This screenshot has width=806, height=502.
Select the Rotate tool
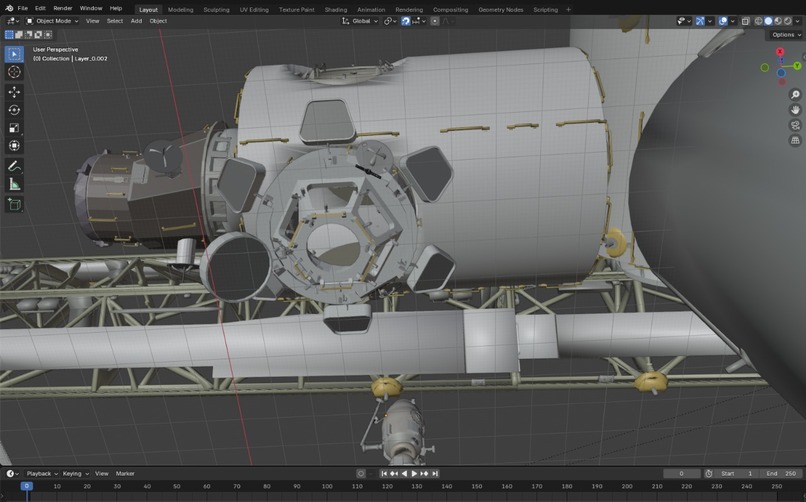14,109
